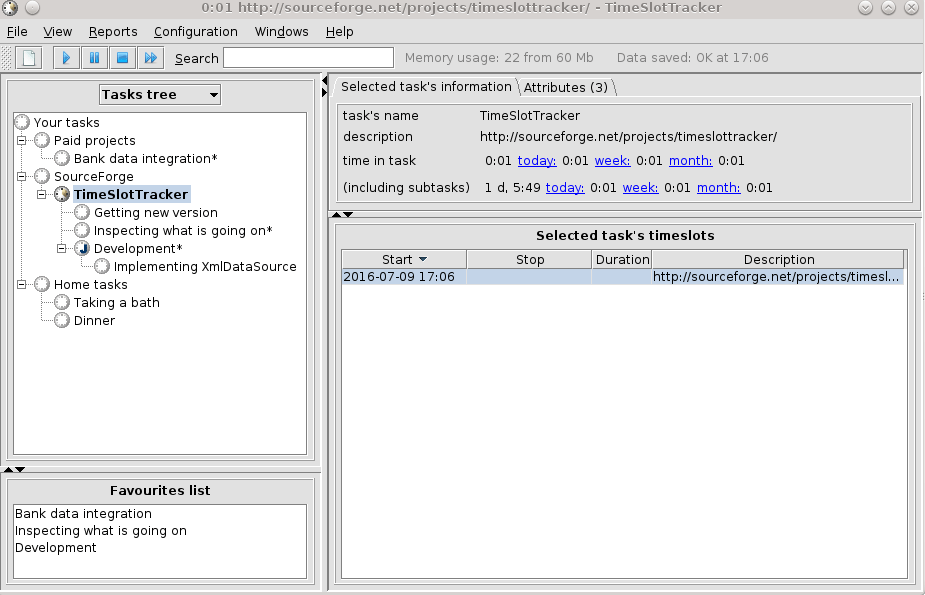
Task: Click the Search input field
Action: (x=309, y=58)
